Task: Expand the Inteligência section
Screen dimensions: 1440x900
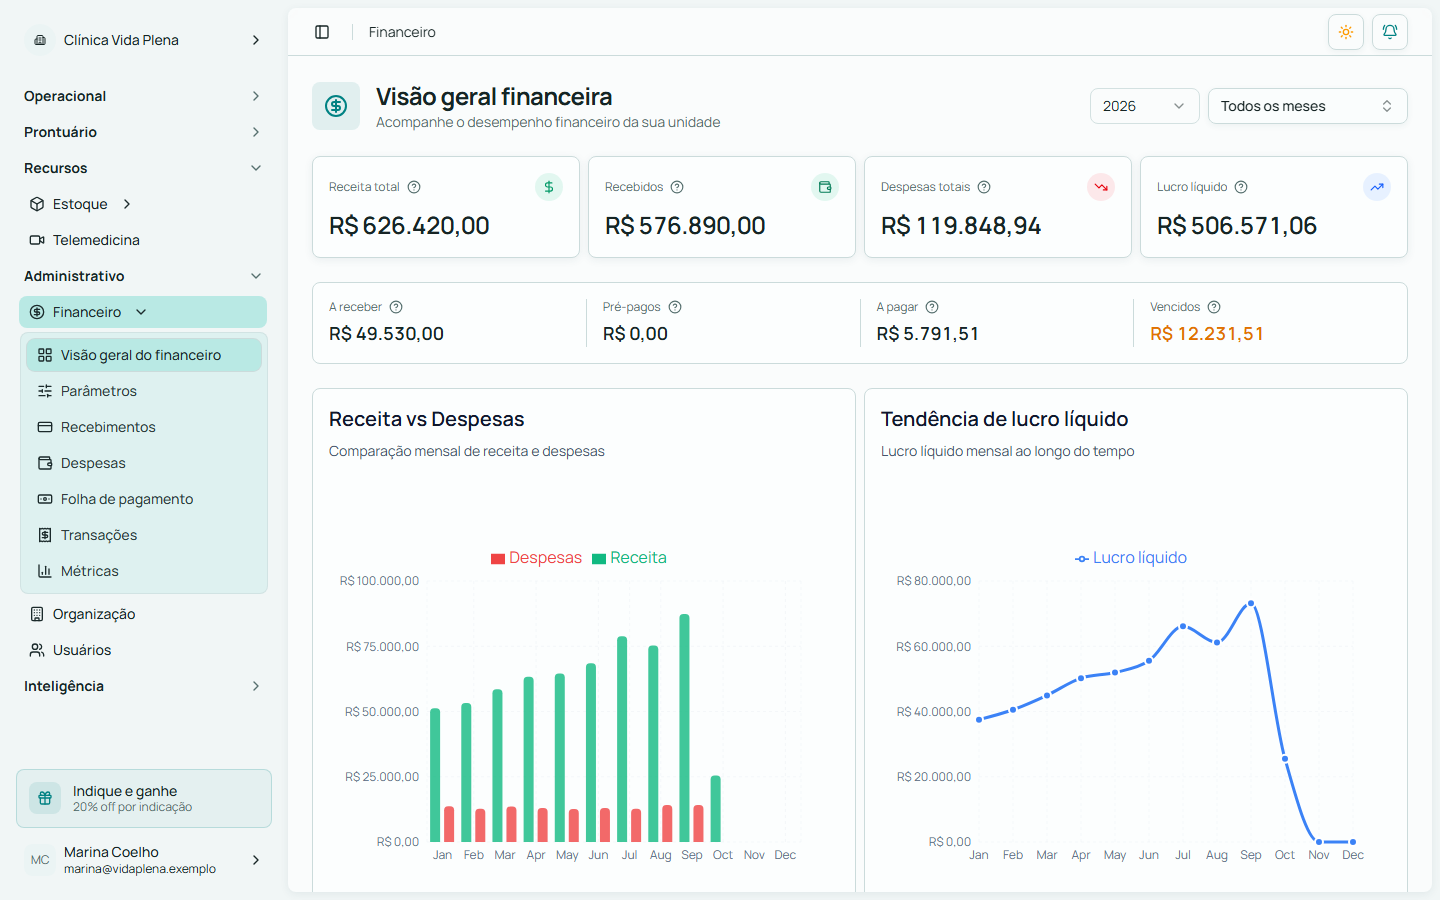Action: pyautogui.click(x=143, y=686)
